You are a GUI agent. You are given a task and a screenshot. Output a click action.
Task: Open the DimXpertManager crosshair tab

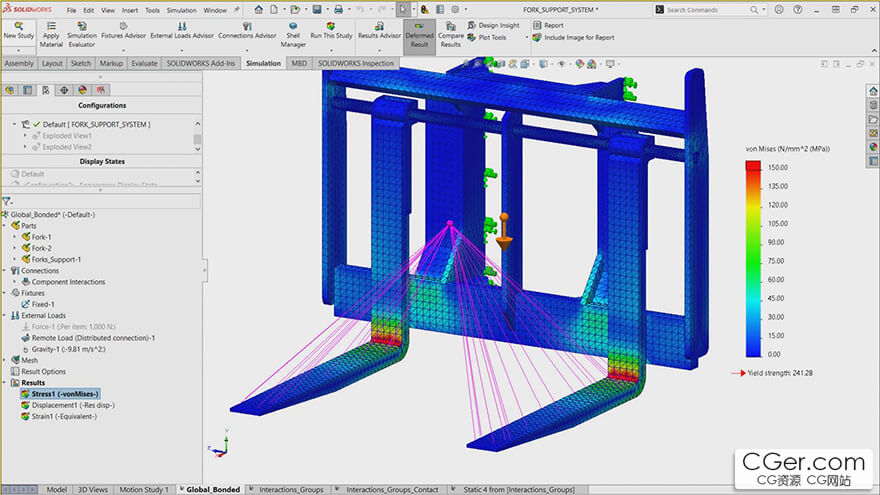coord(64,90)
